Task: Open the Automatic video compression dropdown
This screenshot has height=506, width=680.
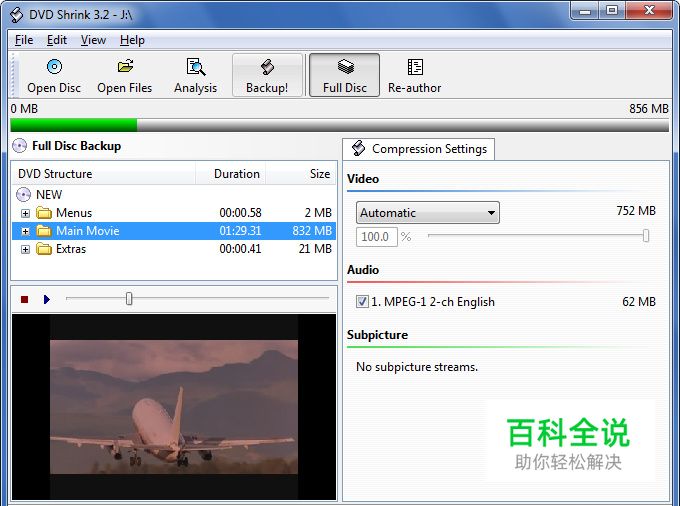Action: [x=428, y=213]
